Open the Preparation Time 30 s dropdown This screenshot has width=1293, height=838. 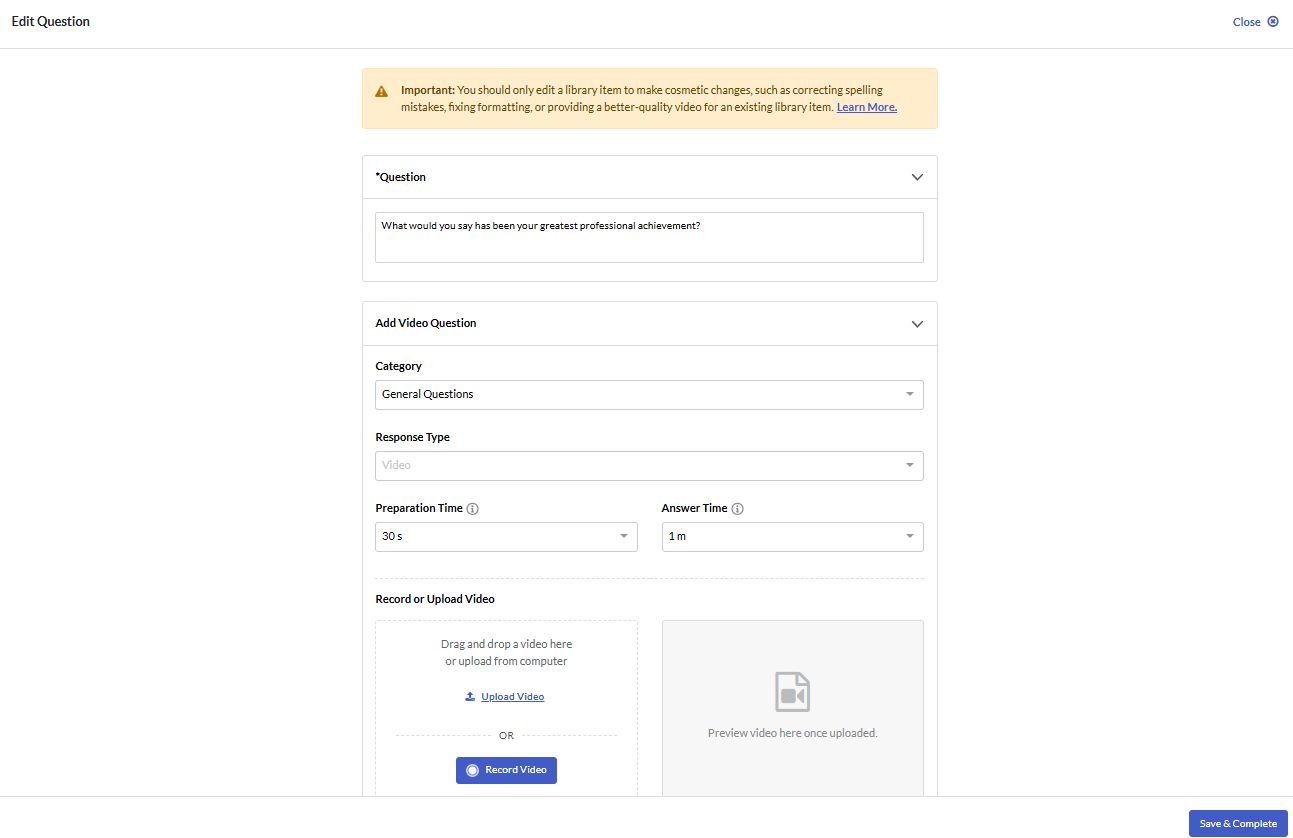click(506, 537)
